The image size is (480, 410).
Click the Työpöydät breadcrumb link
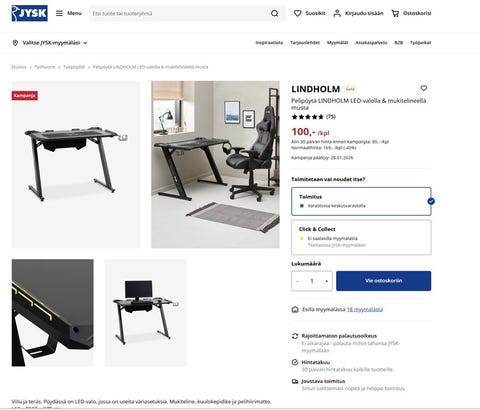pos(74,67)
